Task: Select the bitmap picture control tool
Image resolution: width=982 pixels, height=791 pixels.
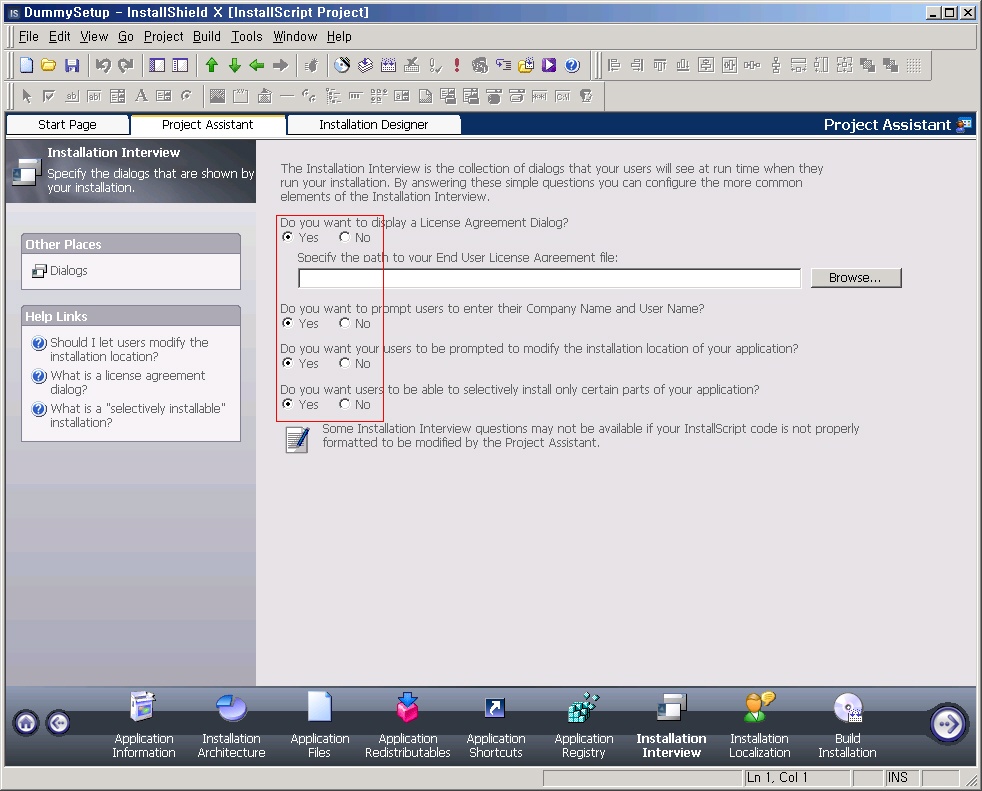Action: pos(217,96)
